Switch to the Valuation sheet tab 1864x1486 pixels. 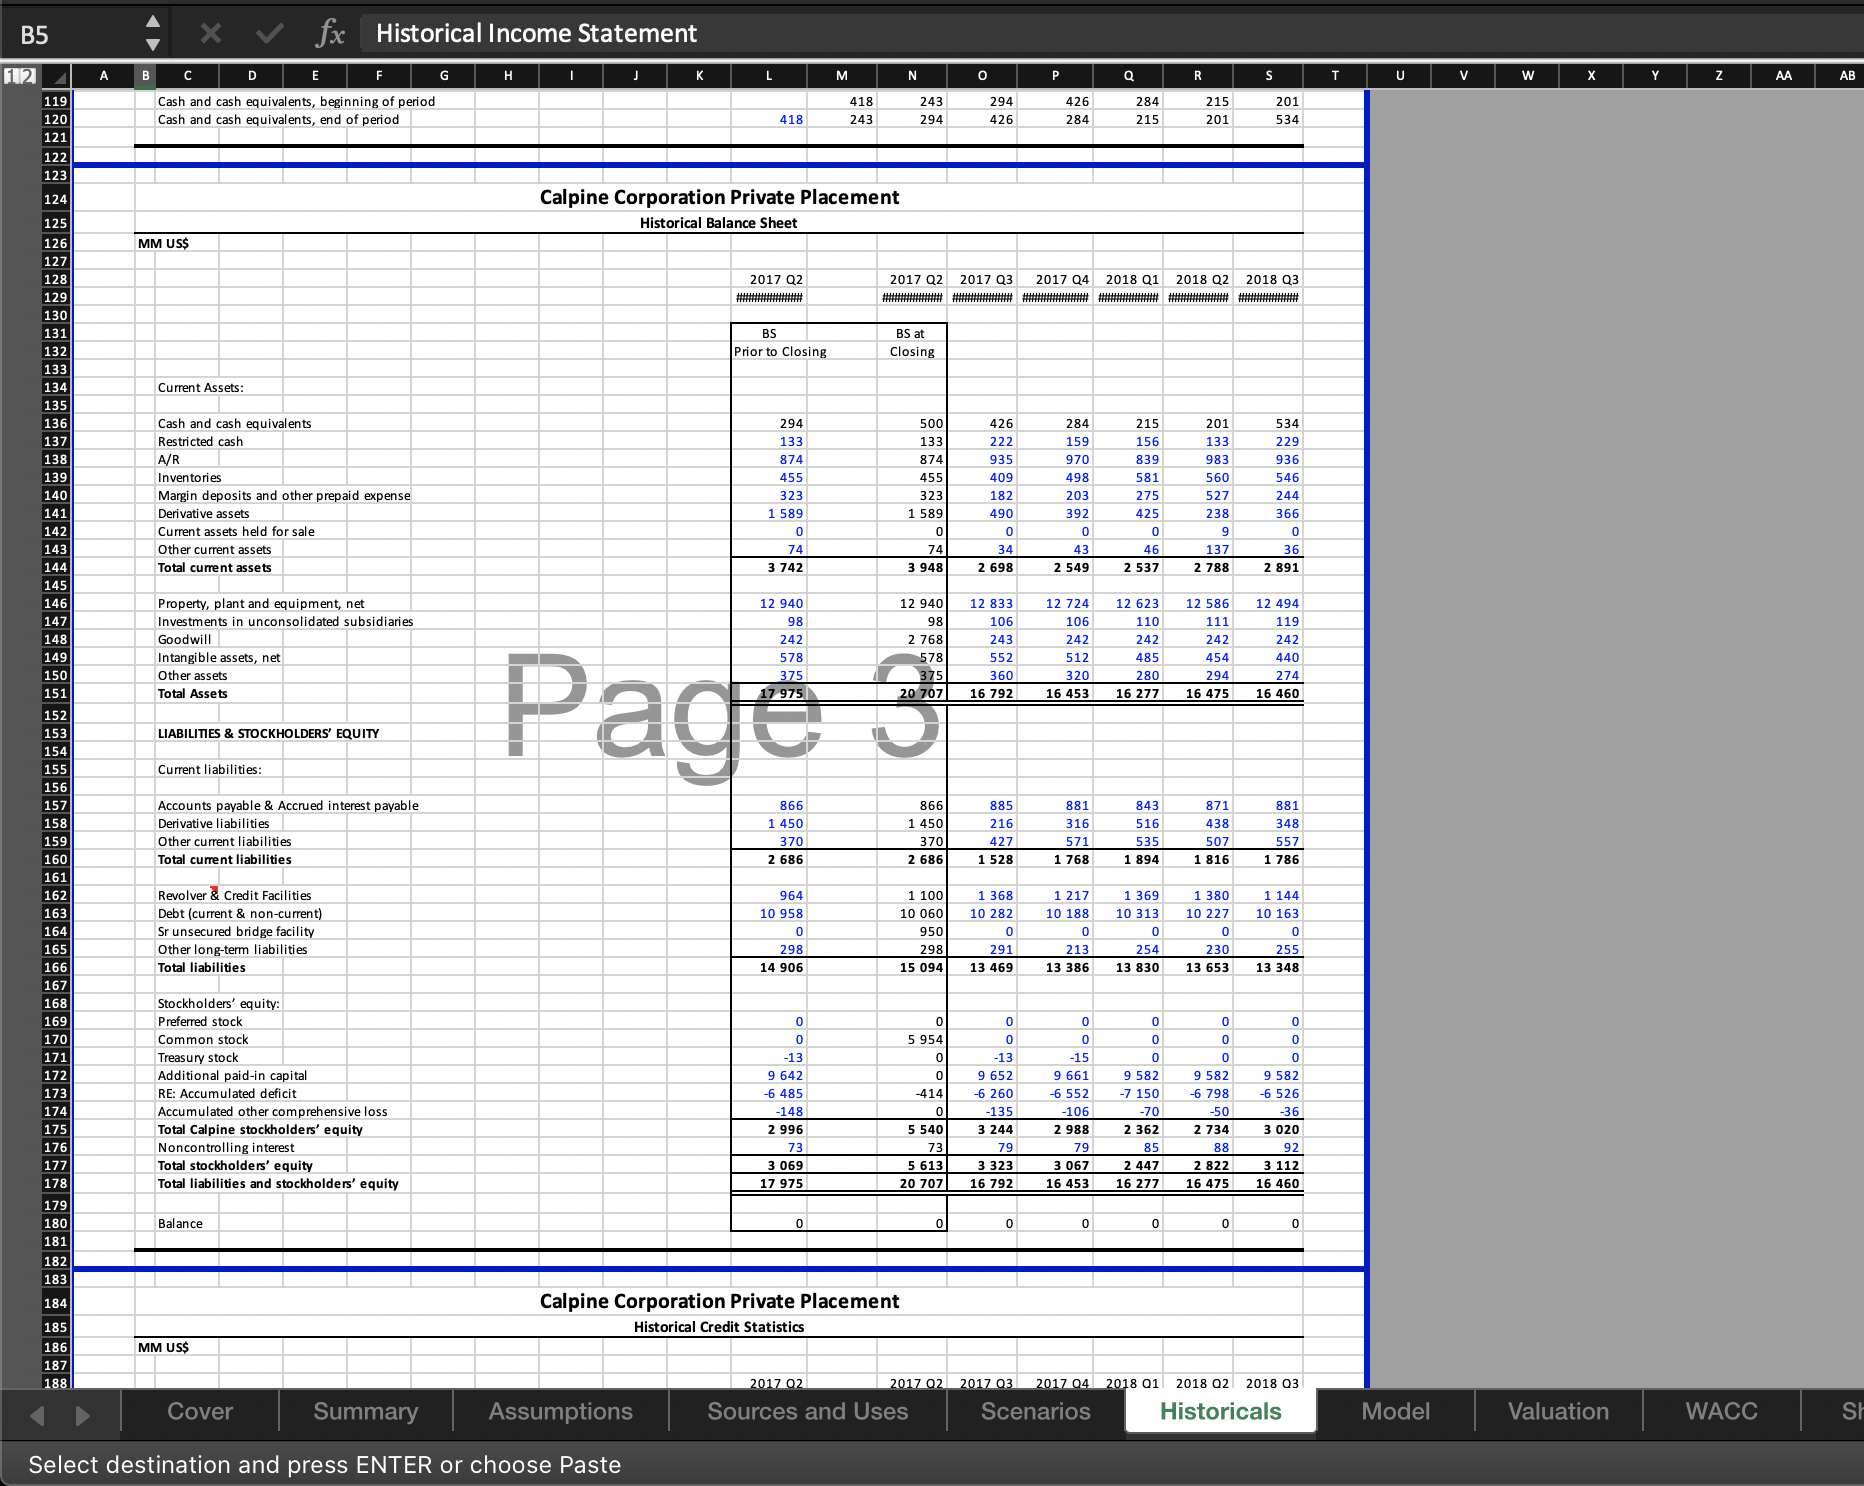(1559, 1411)
